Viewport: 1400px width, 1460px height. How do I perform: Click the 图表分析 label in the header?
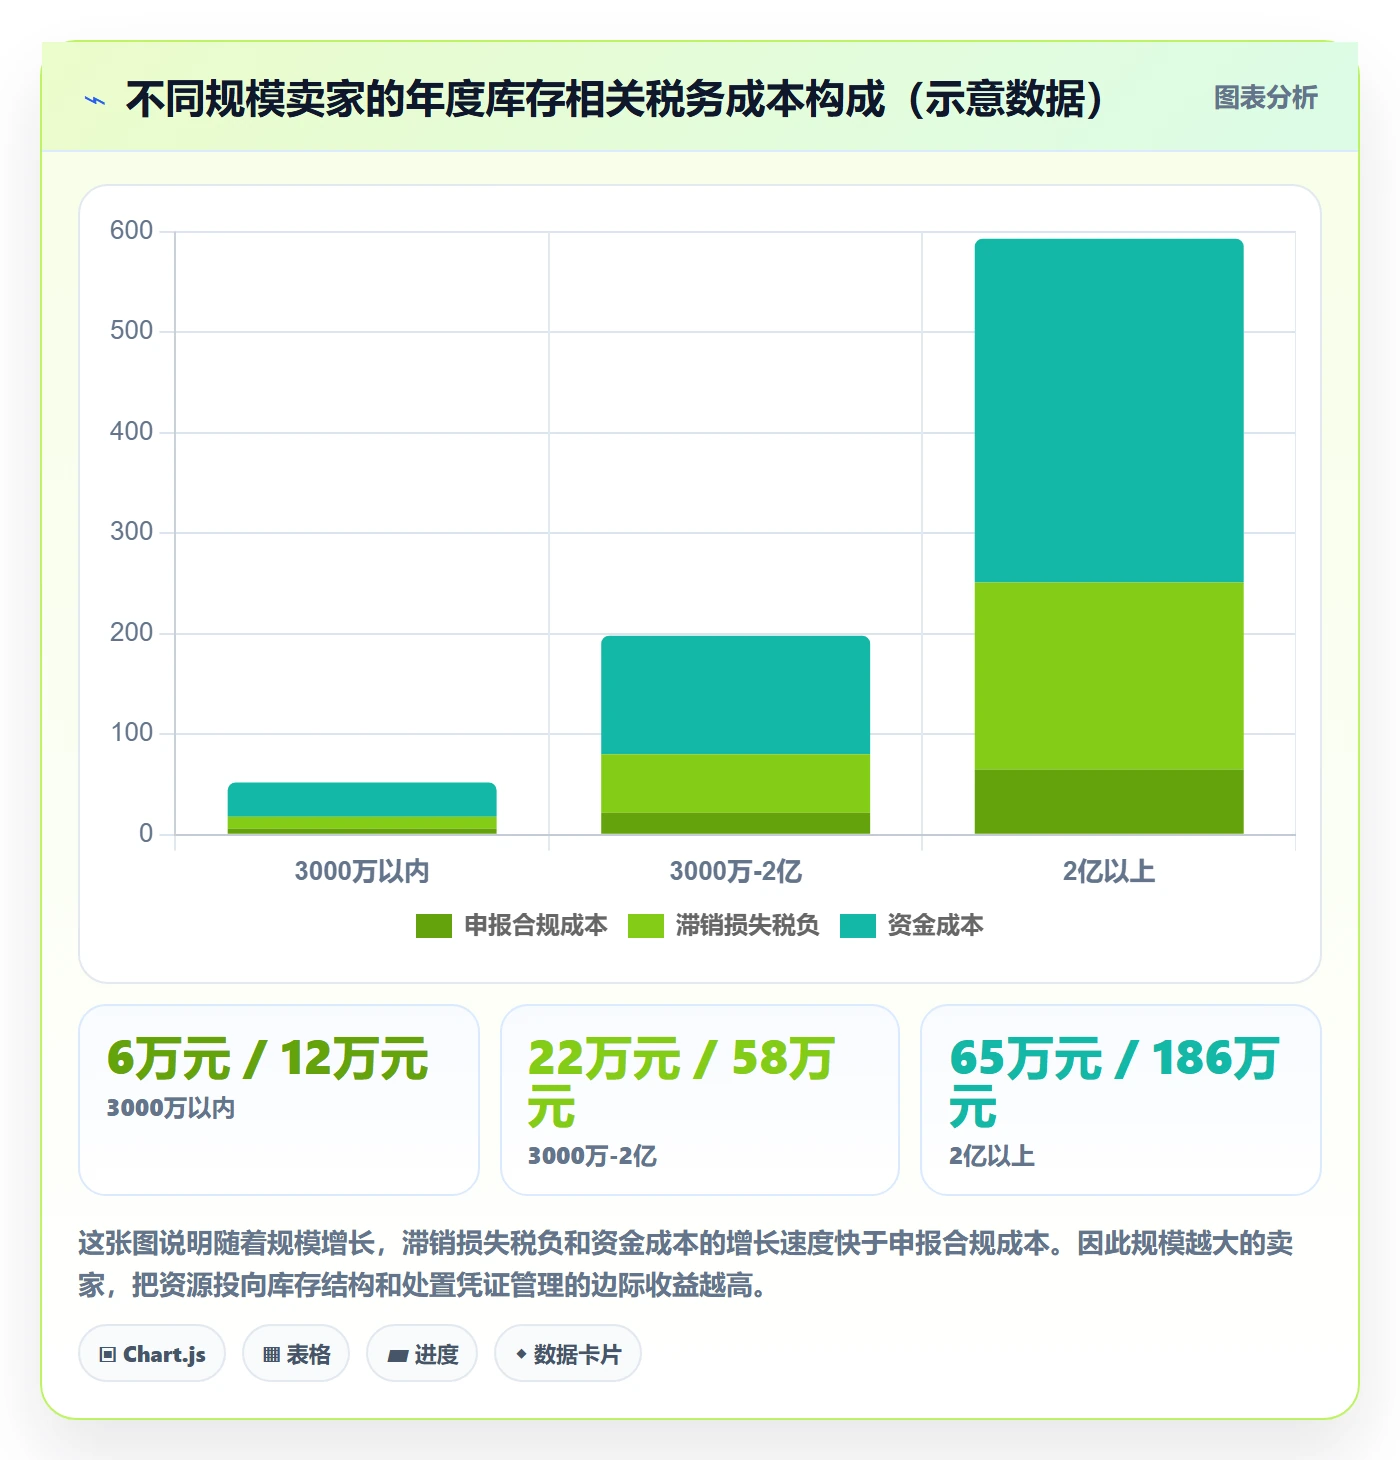tap(1265, 98)
